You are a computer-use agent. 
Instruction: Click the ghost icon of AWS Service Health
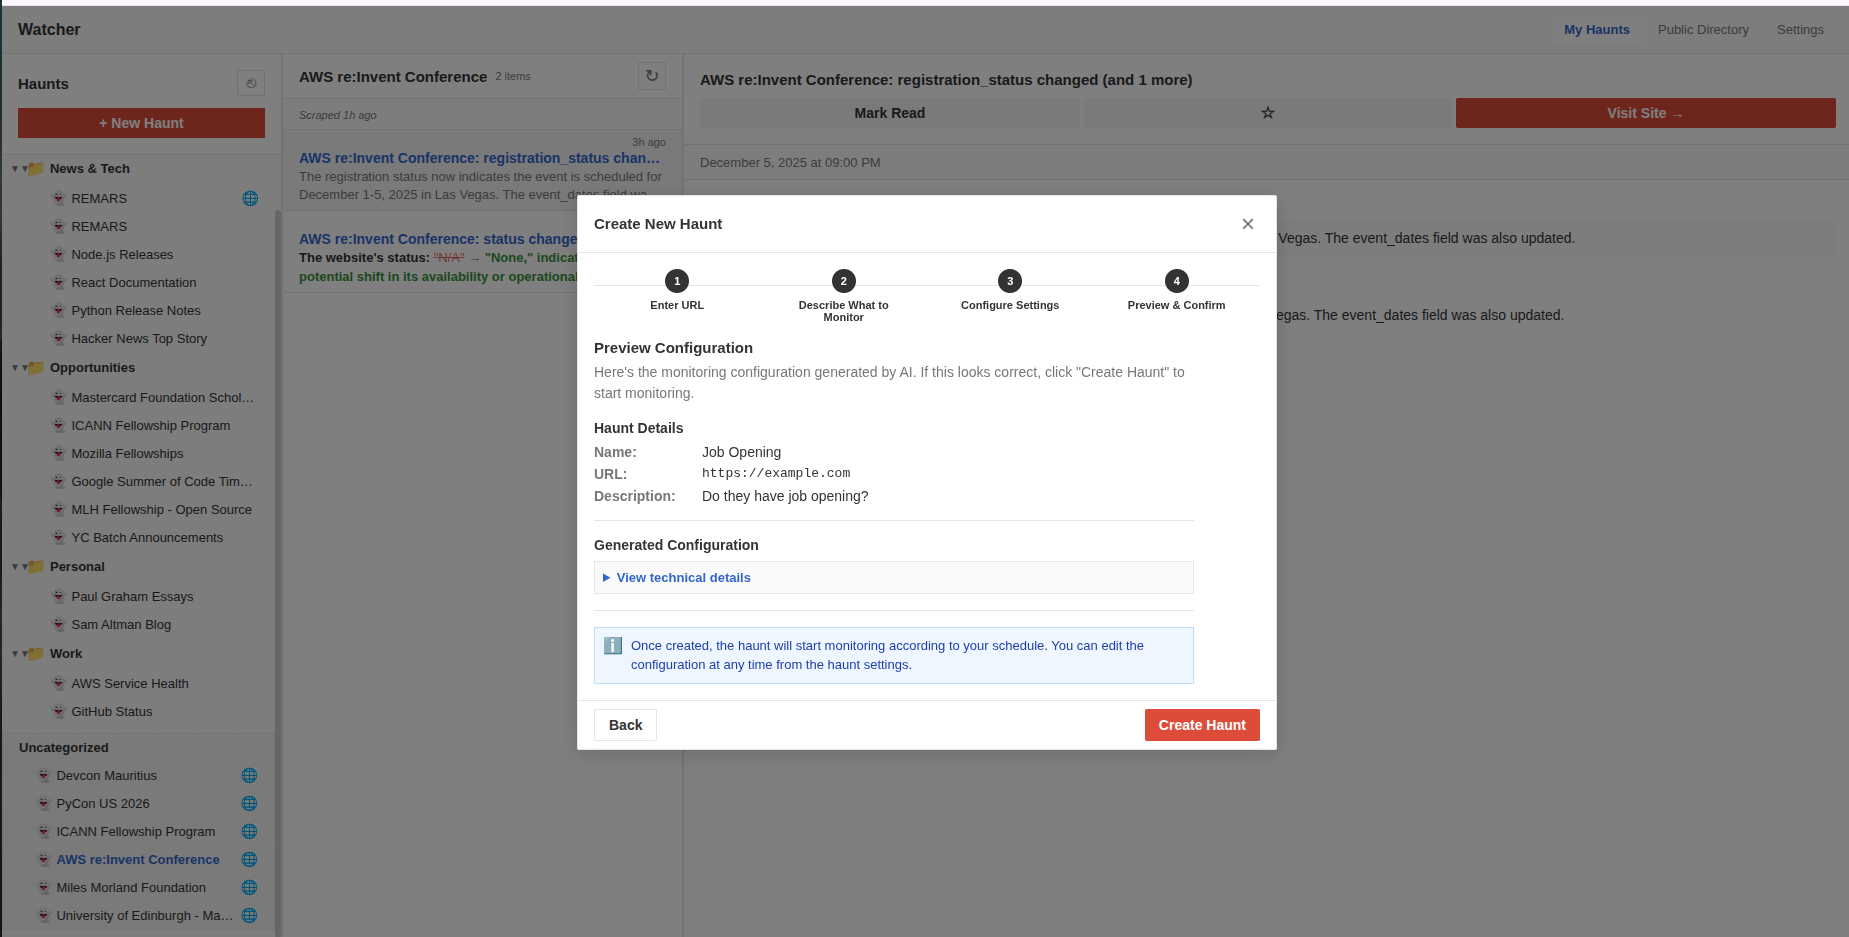point(59,683)
